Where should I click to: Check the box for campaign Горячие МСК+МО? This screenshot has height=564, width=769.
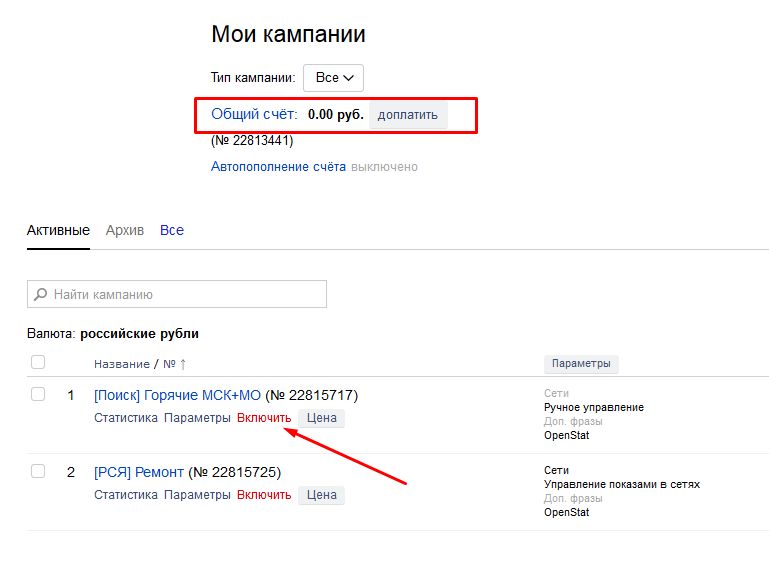(38, 394)
